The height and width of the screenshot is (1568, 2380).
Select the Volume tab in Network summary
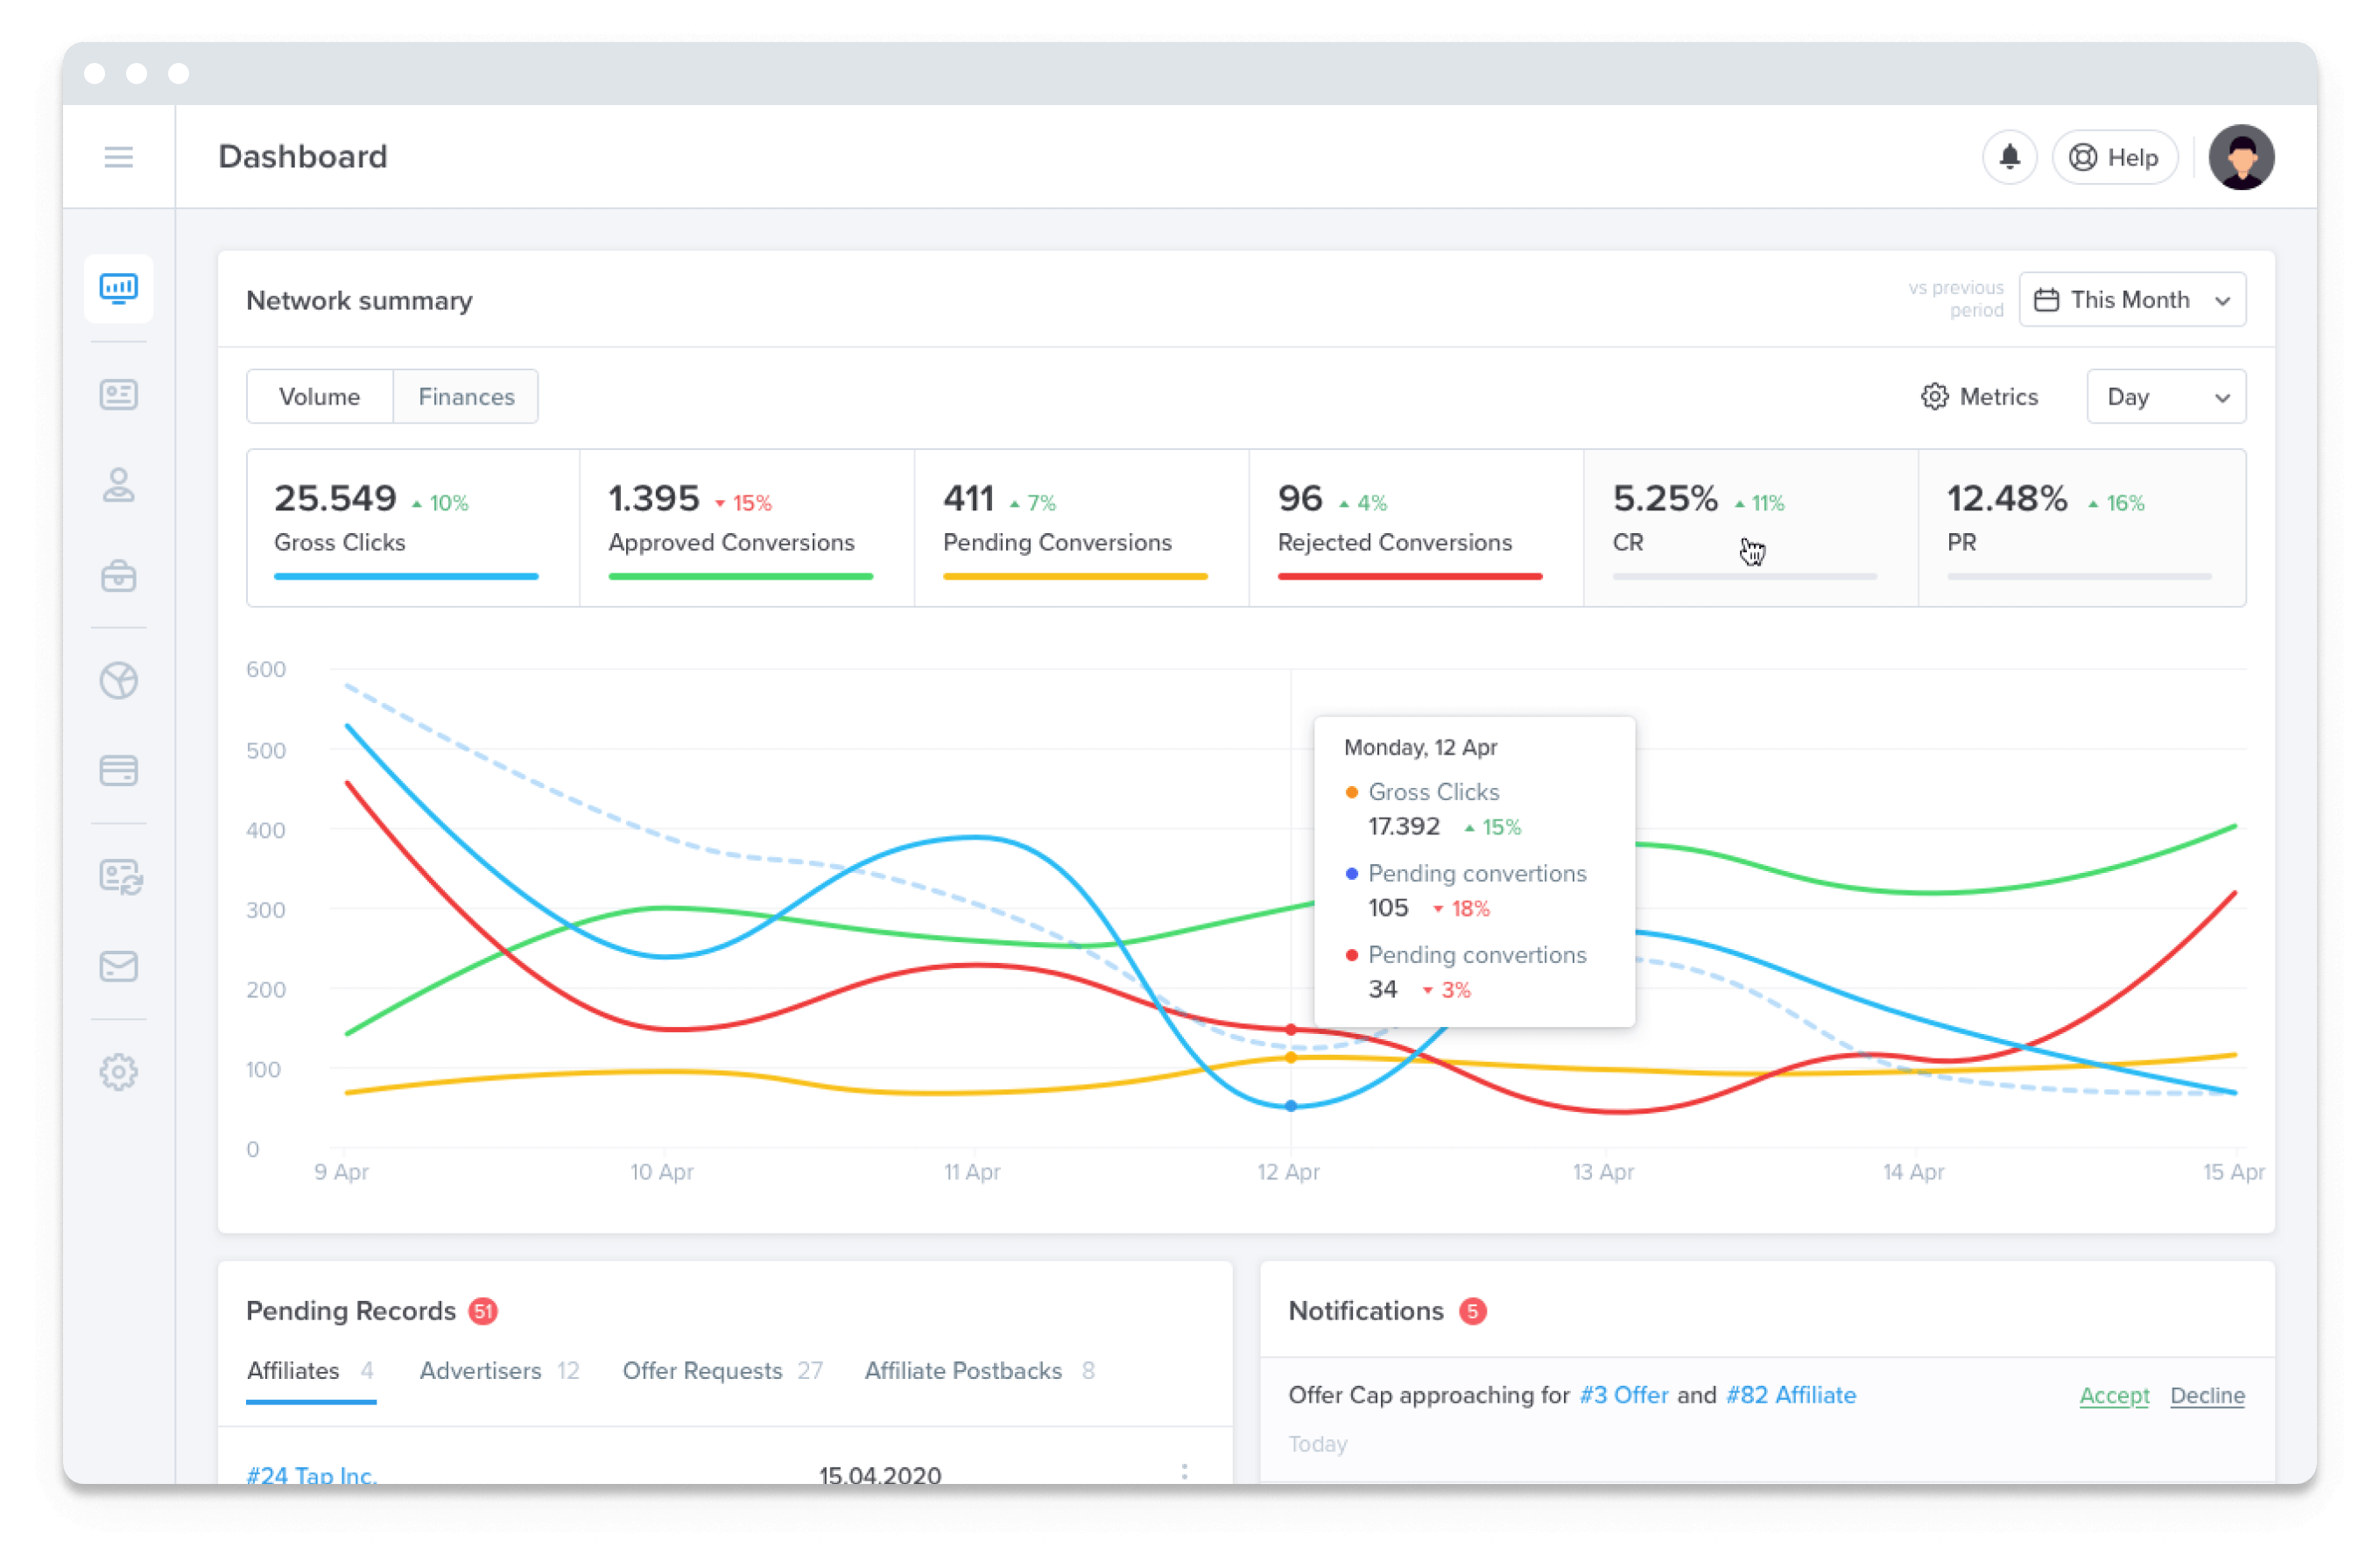[x=319, y=396]
